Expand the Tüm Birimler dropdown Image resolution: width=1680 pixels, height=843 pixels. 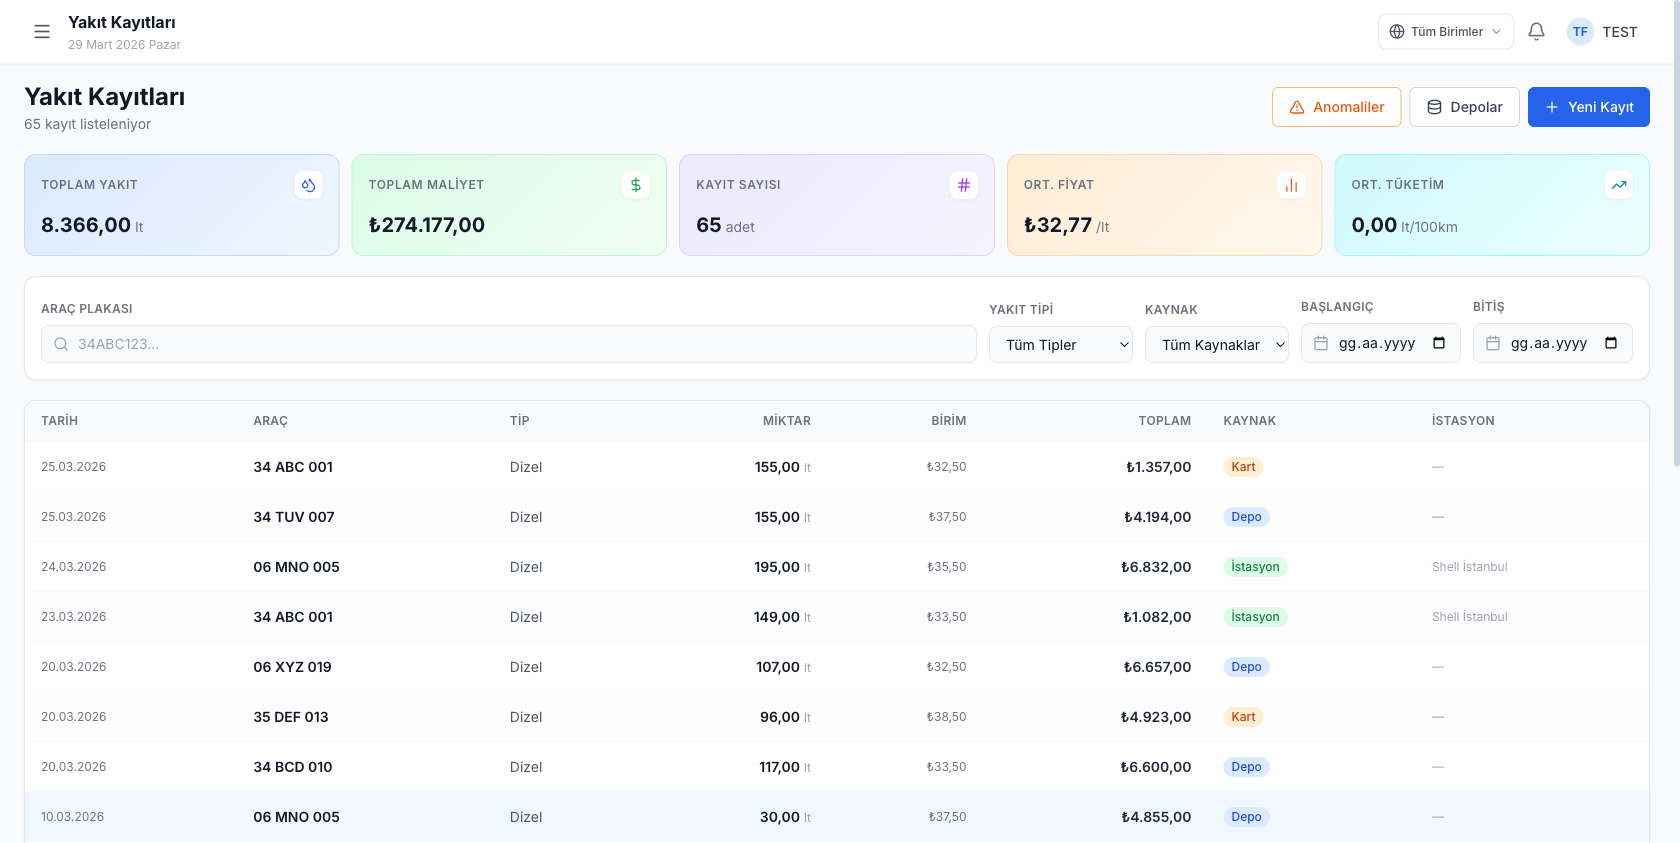click(x=1445, y=32)
